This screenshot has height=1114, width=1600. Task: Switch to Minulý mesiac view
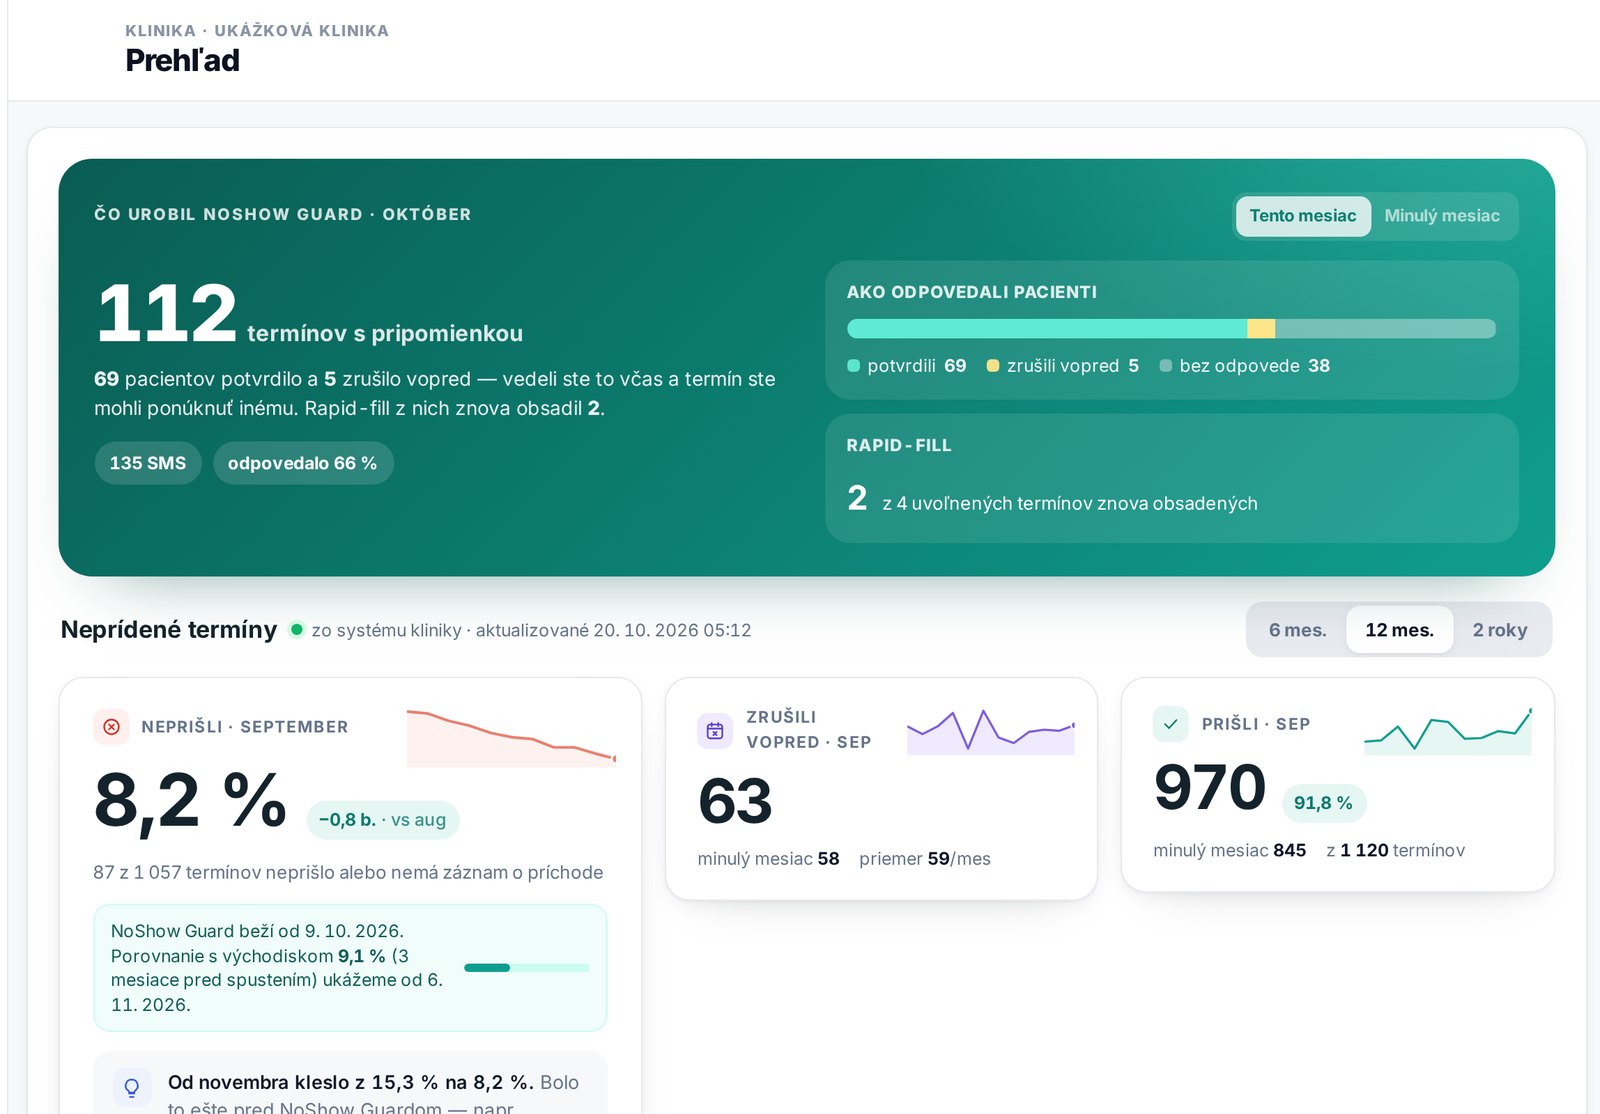(x=1441, y=216)
